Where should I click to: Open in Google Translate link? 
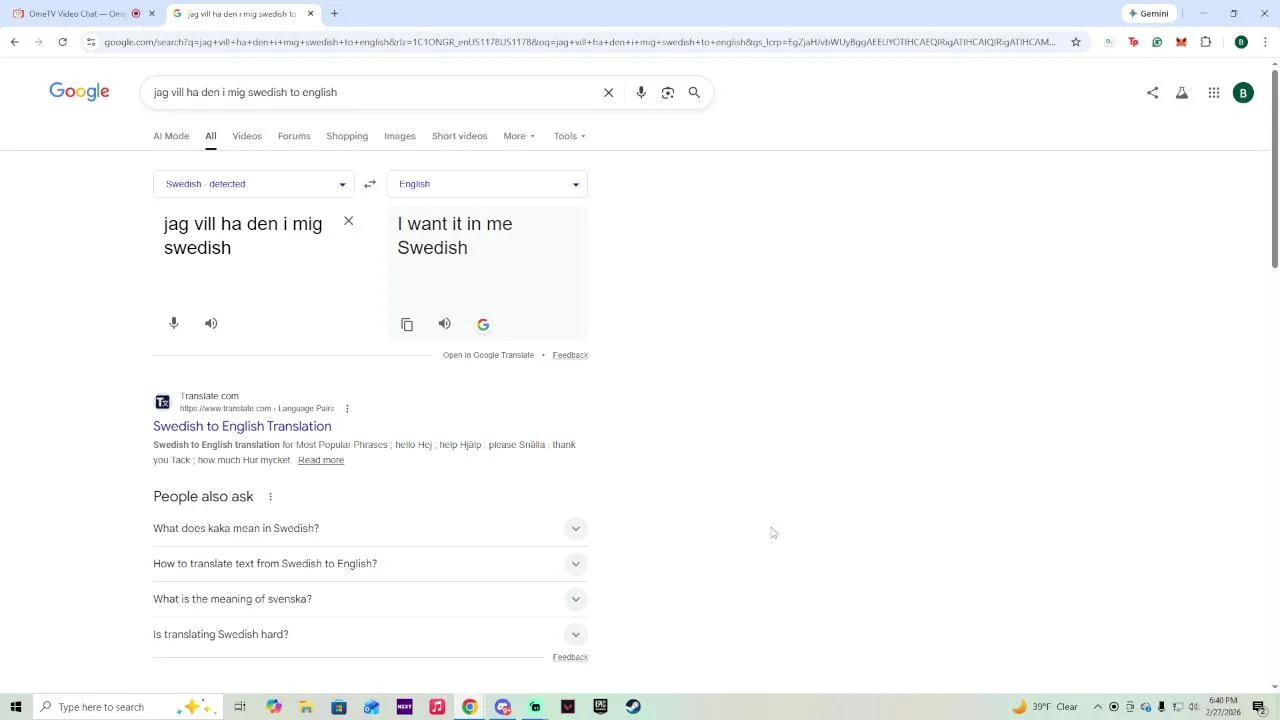(x=488, y=355)
